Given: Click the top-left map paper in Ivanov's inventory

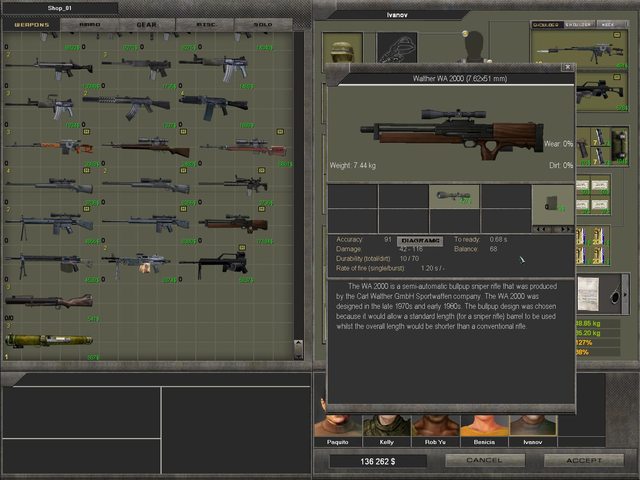Looking at the screenshot, I should (x=582, y=187).
